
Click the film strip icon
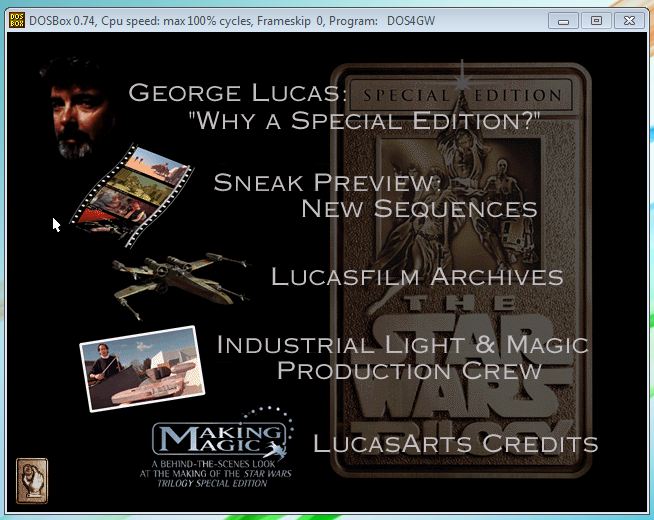131,195
